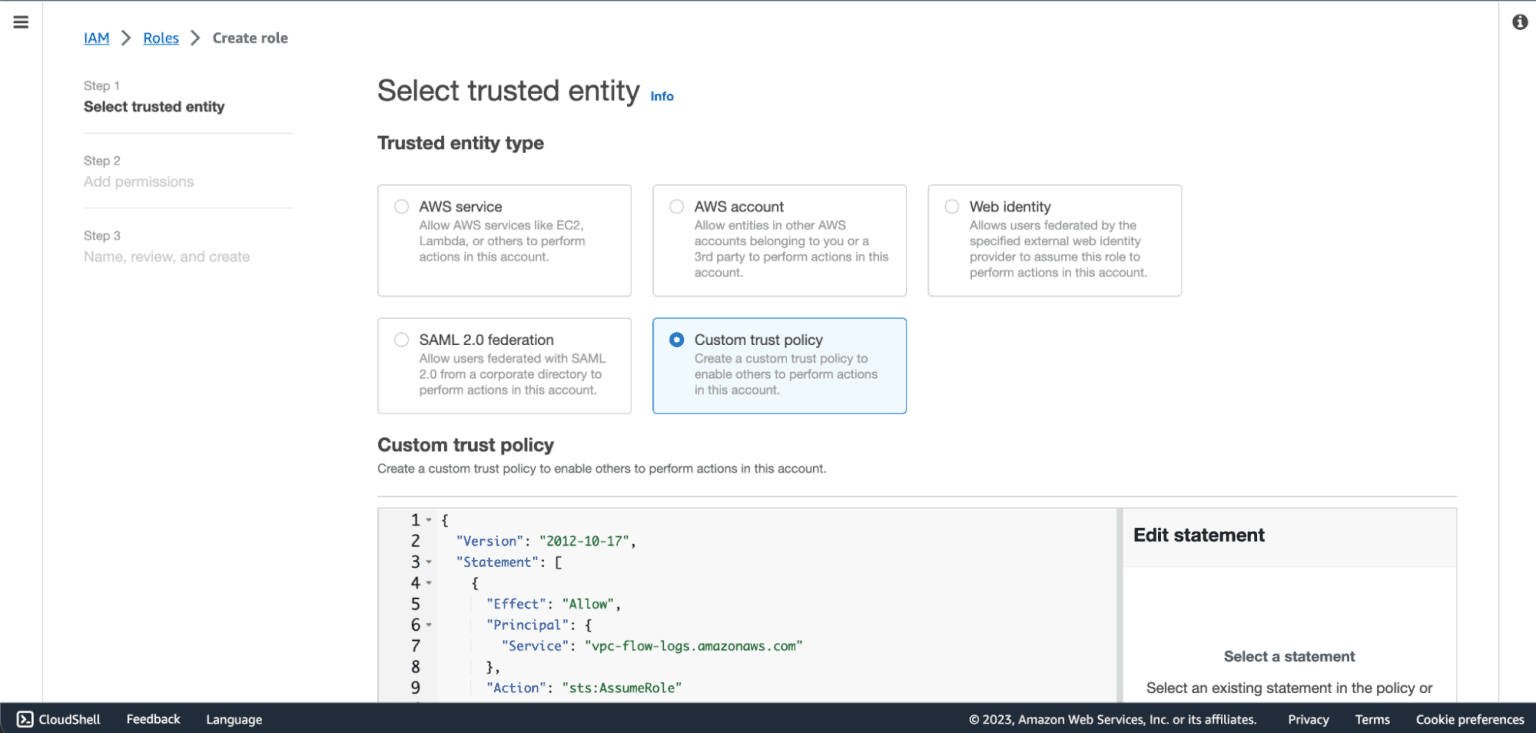
Task: Open the Privacy footer link
Action: 1308,719
